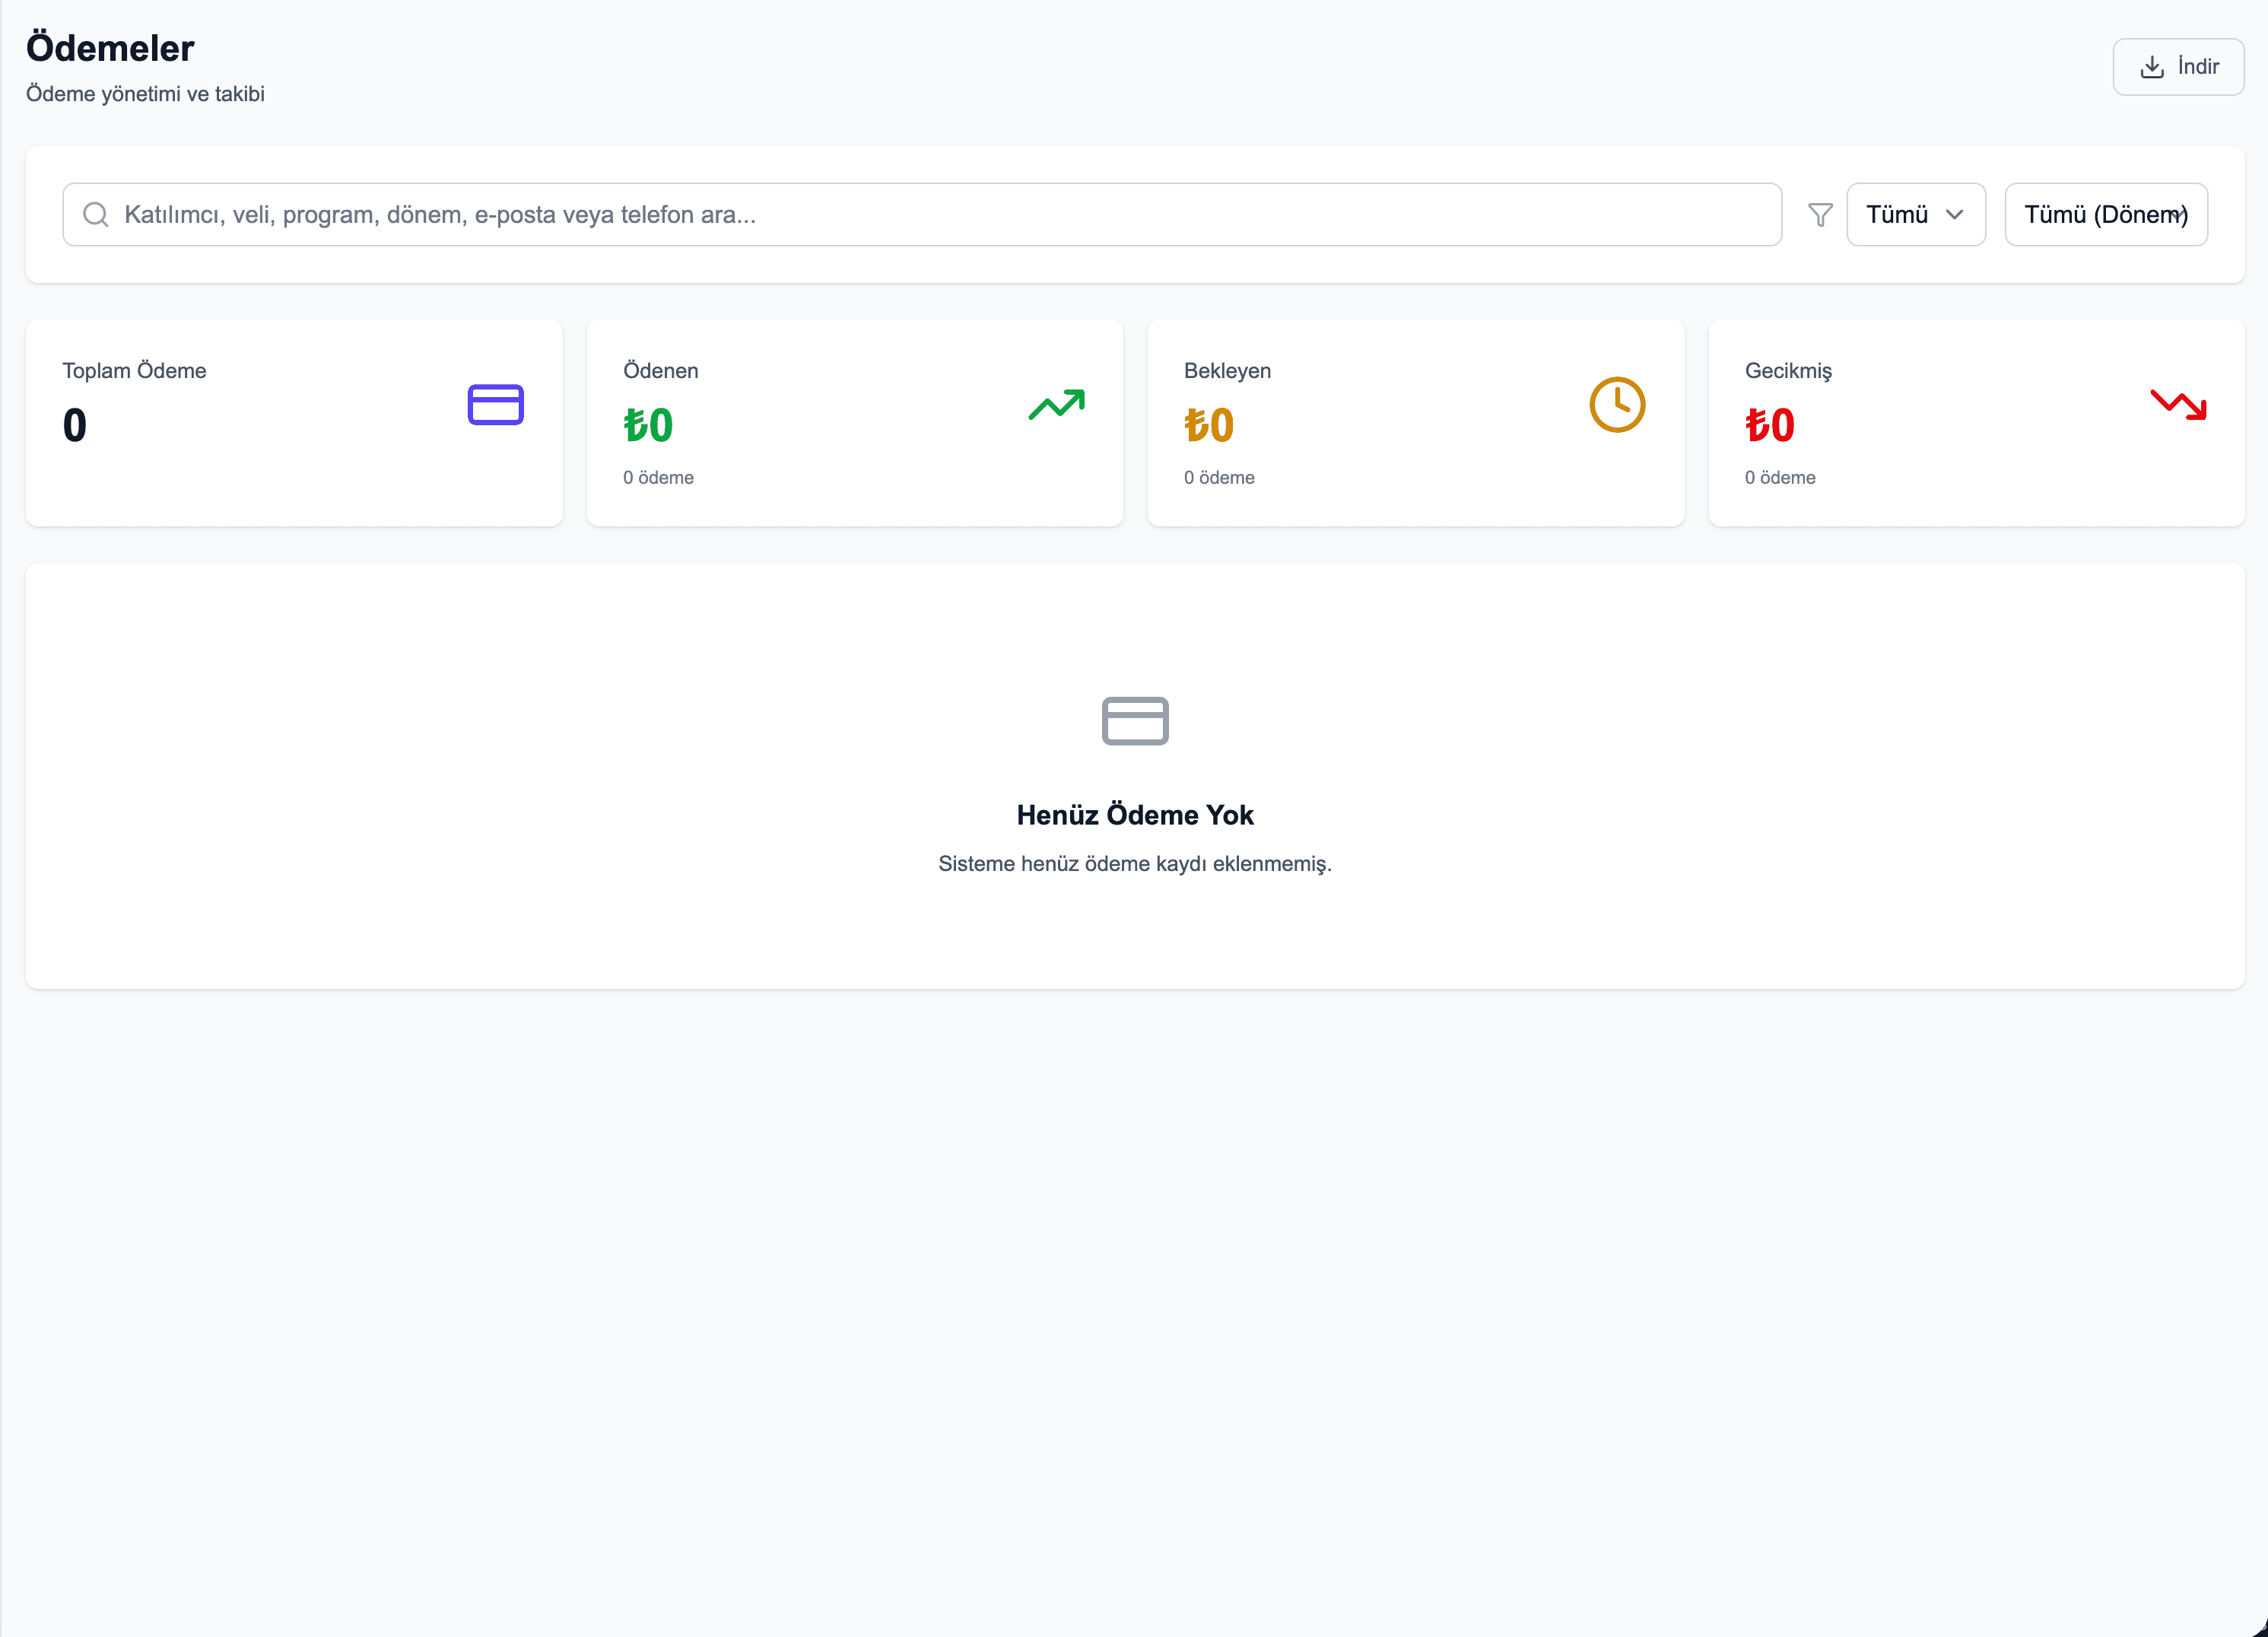Click the Henüz Ödeme Yok heading
Viewport: 2268px width, 1637px height.
[1135, 815]
